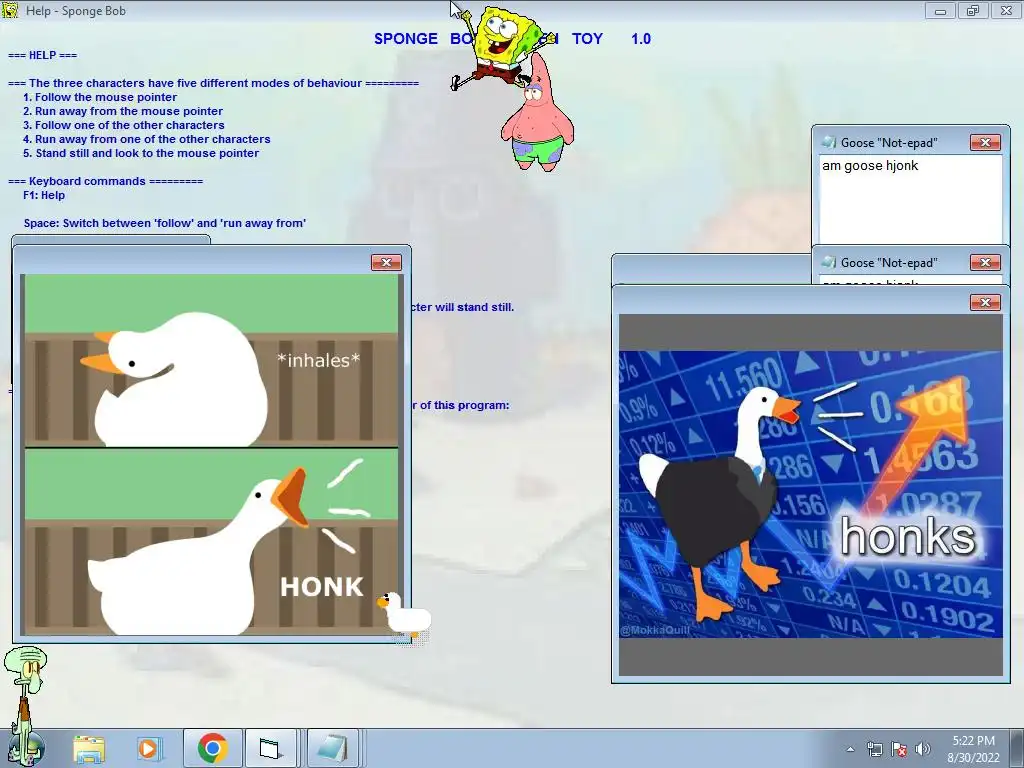Click "2. Run away from the mouse pointer"

123,112
